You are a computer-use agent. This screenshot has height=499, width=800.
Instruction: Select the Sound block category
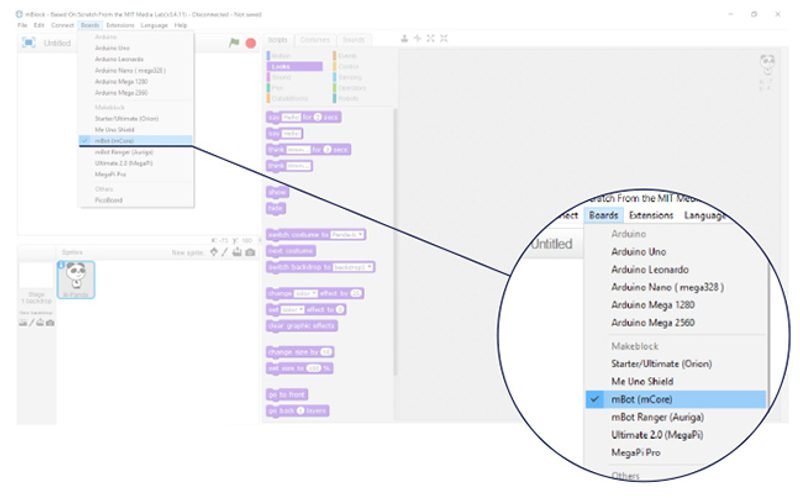point(294,77)
